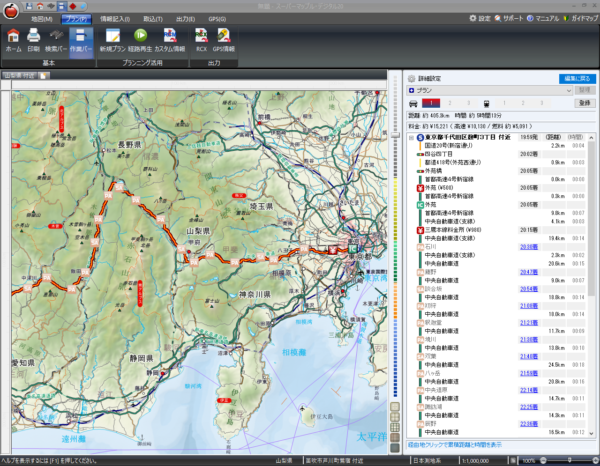Collapse the 東京都千代田区 start node tree

point(411,137)
